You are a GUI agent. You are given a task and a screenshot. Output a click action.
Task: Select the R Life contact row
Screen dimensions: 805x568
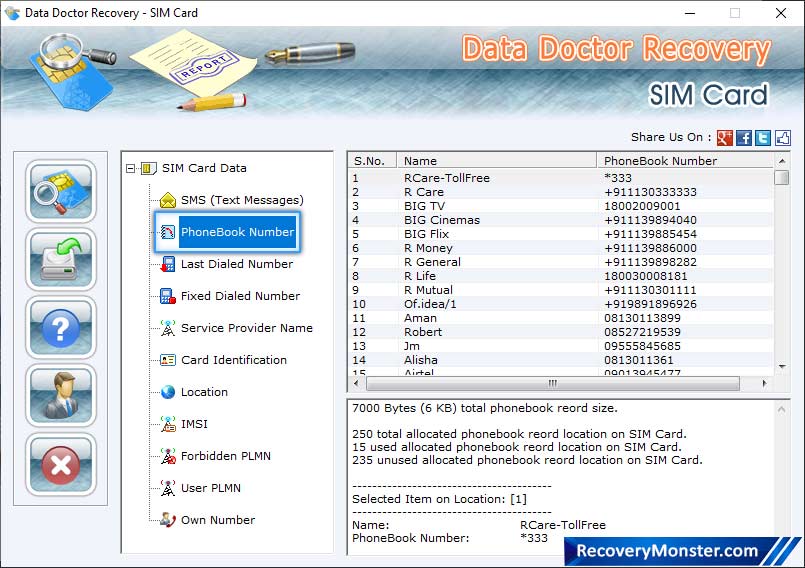pos(561,276)
